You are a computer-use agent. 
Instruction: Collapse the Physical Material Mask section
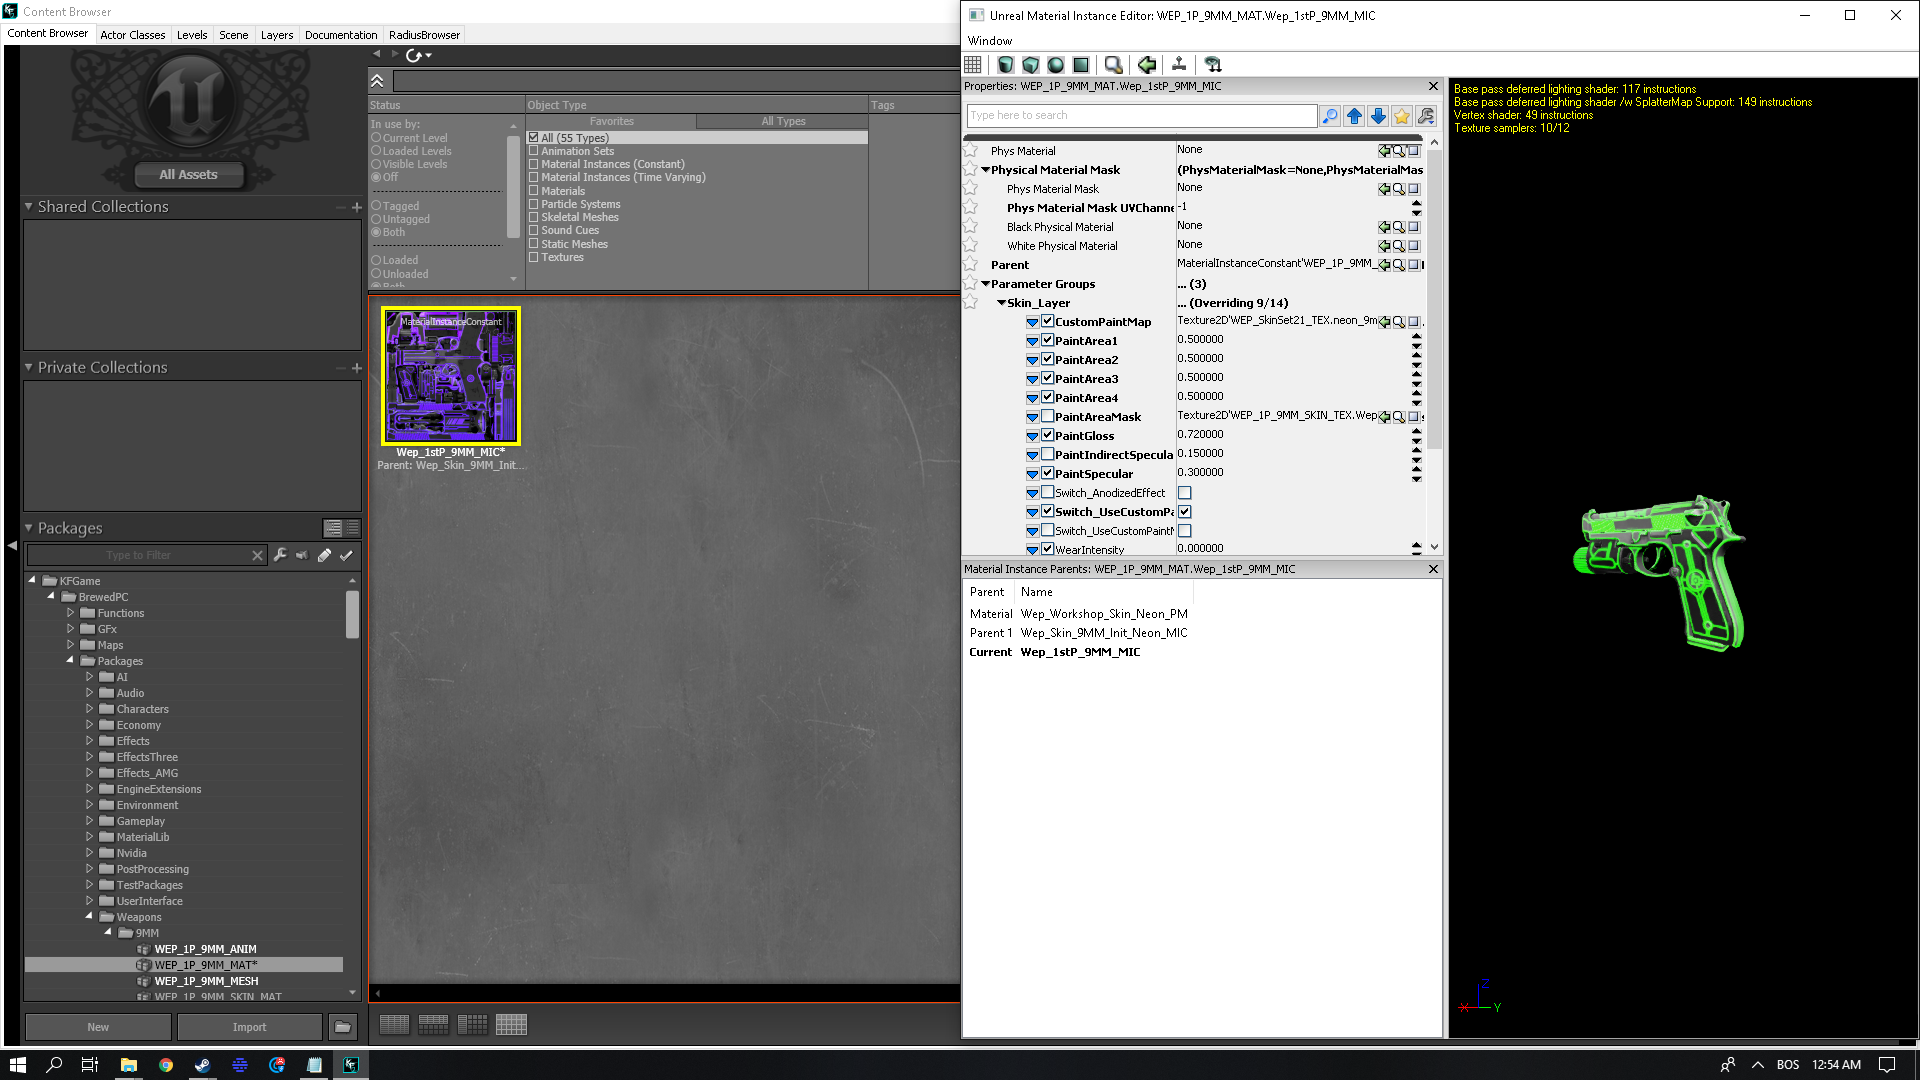985,170
